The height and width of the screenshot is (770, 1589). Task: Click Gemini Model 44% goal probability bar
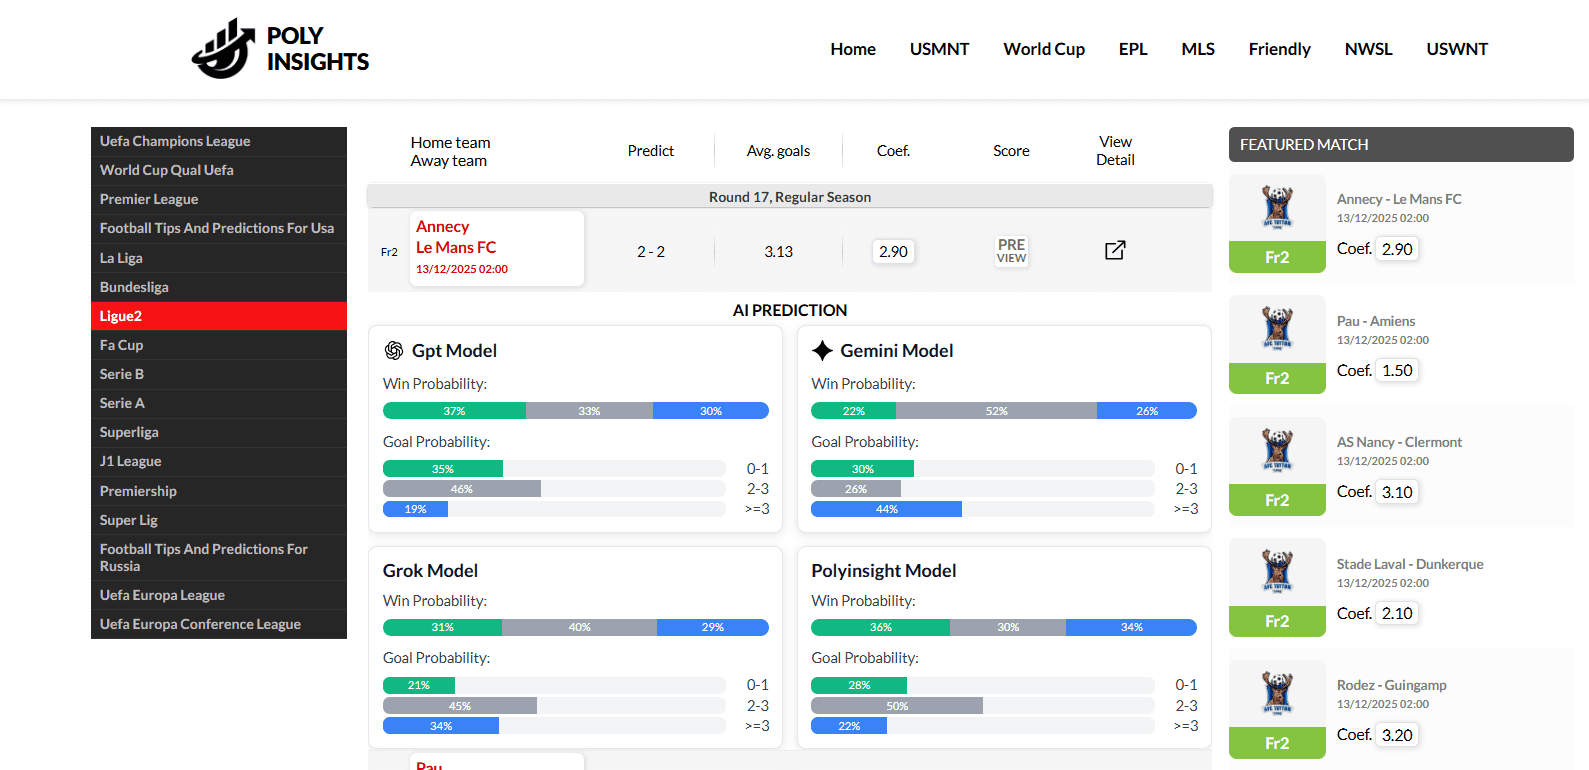886,509
